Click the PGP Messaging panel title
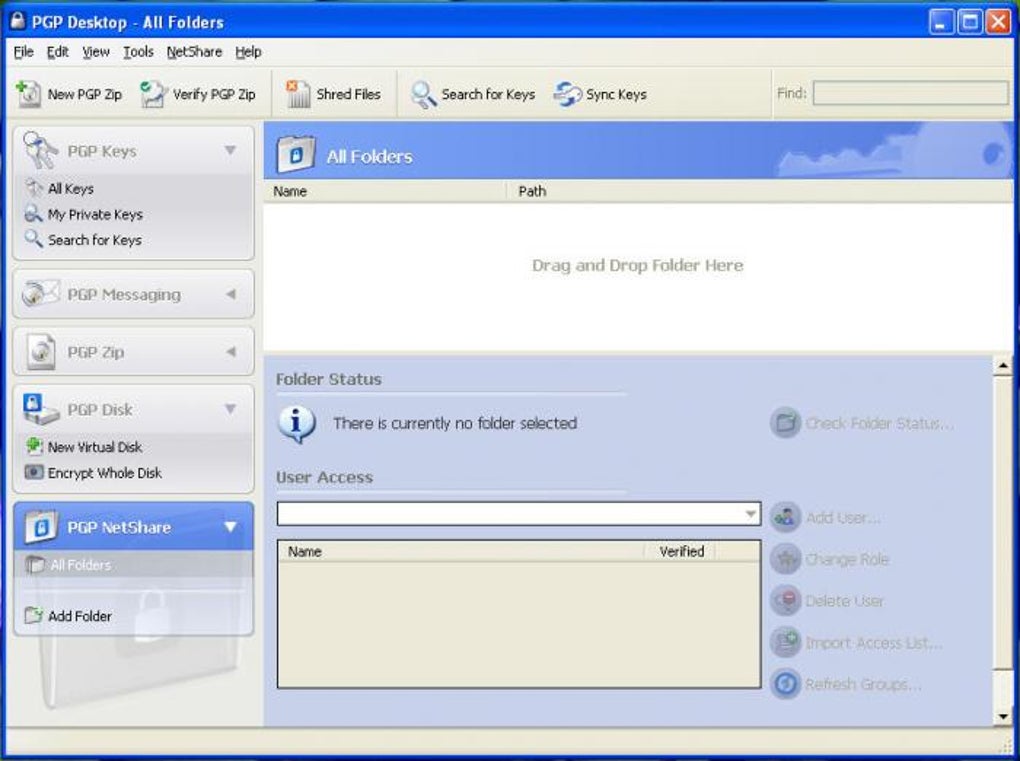This screenshot has height=761, width=1020. (x=124, y=295)
